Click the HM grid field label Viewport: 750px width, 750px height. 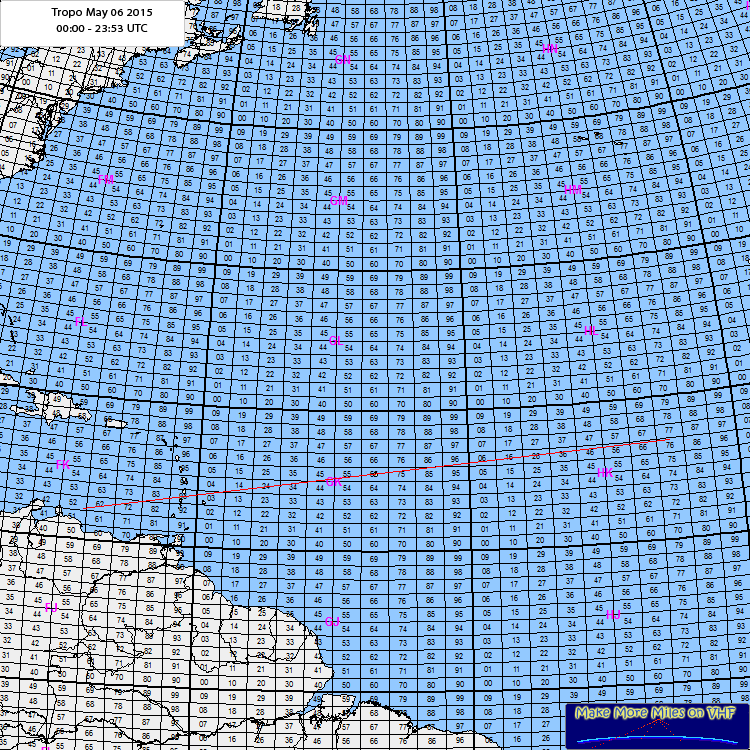pyautogui.click(x=573, y=190)
